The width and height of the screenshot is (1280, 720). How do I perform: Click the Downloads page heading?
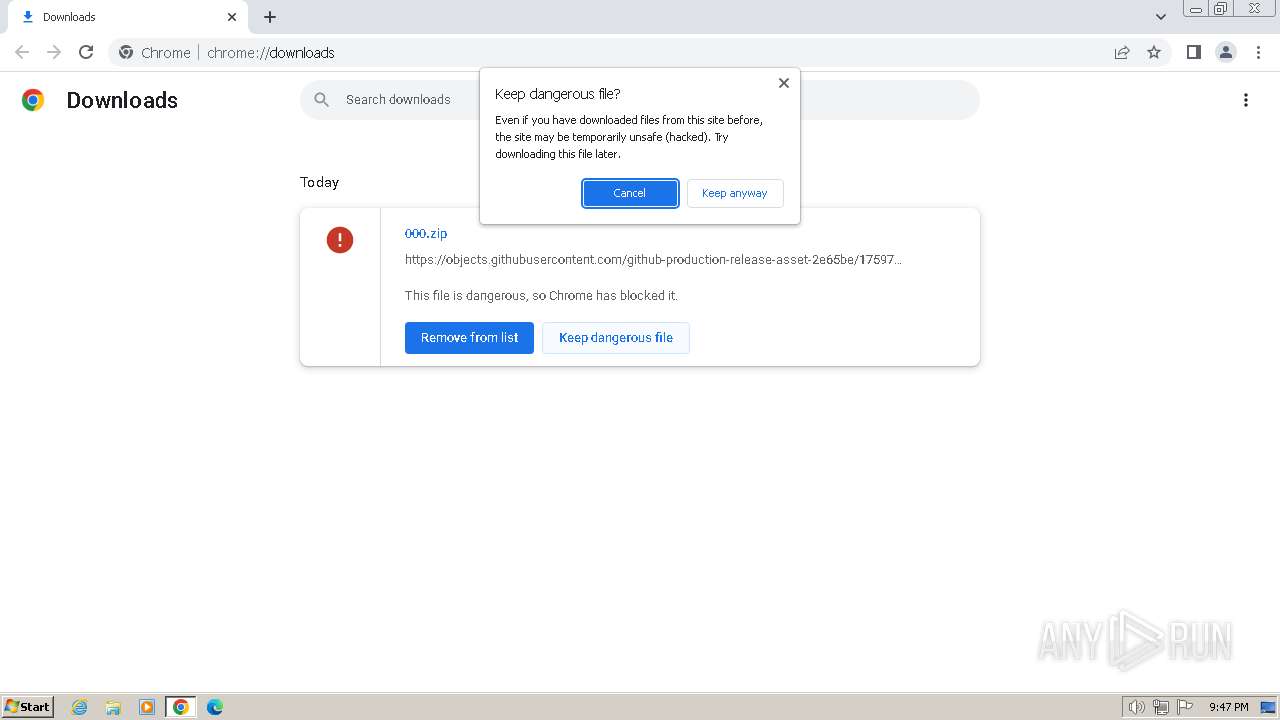(122, 100)
